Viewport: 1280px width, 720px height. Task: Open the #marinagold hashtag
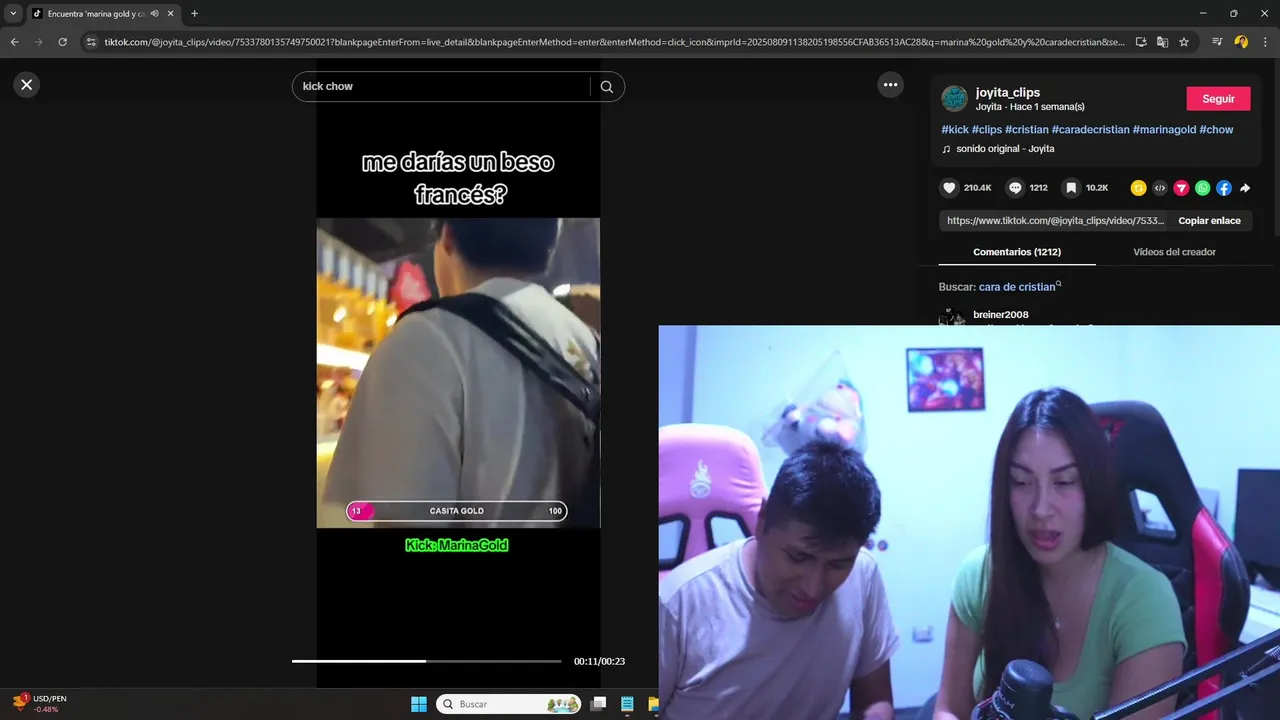click(1164, 130)
